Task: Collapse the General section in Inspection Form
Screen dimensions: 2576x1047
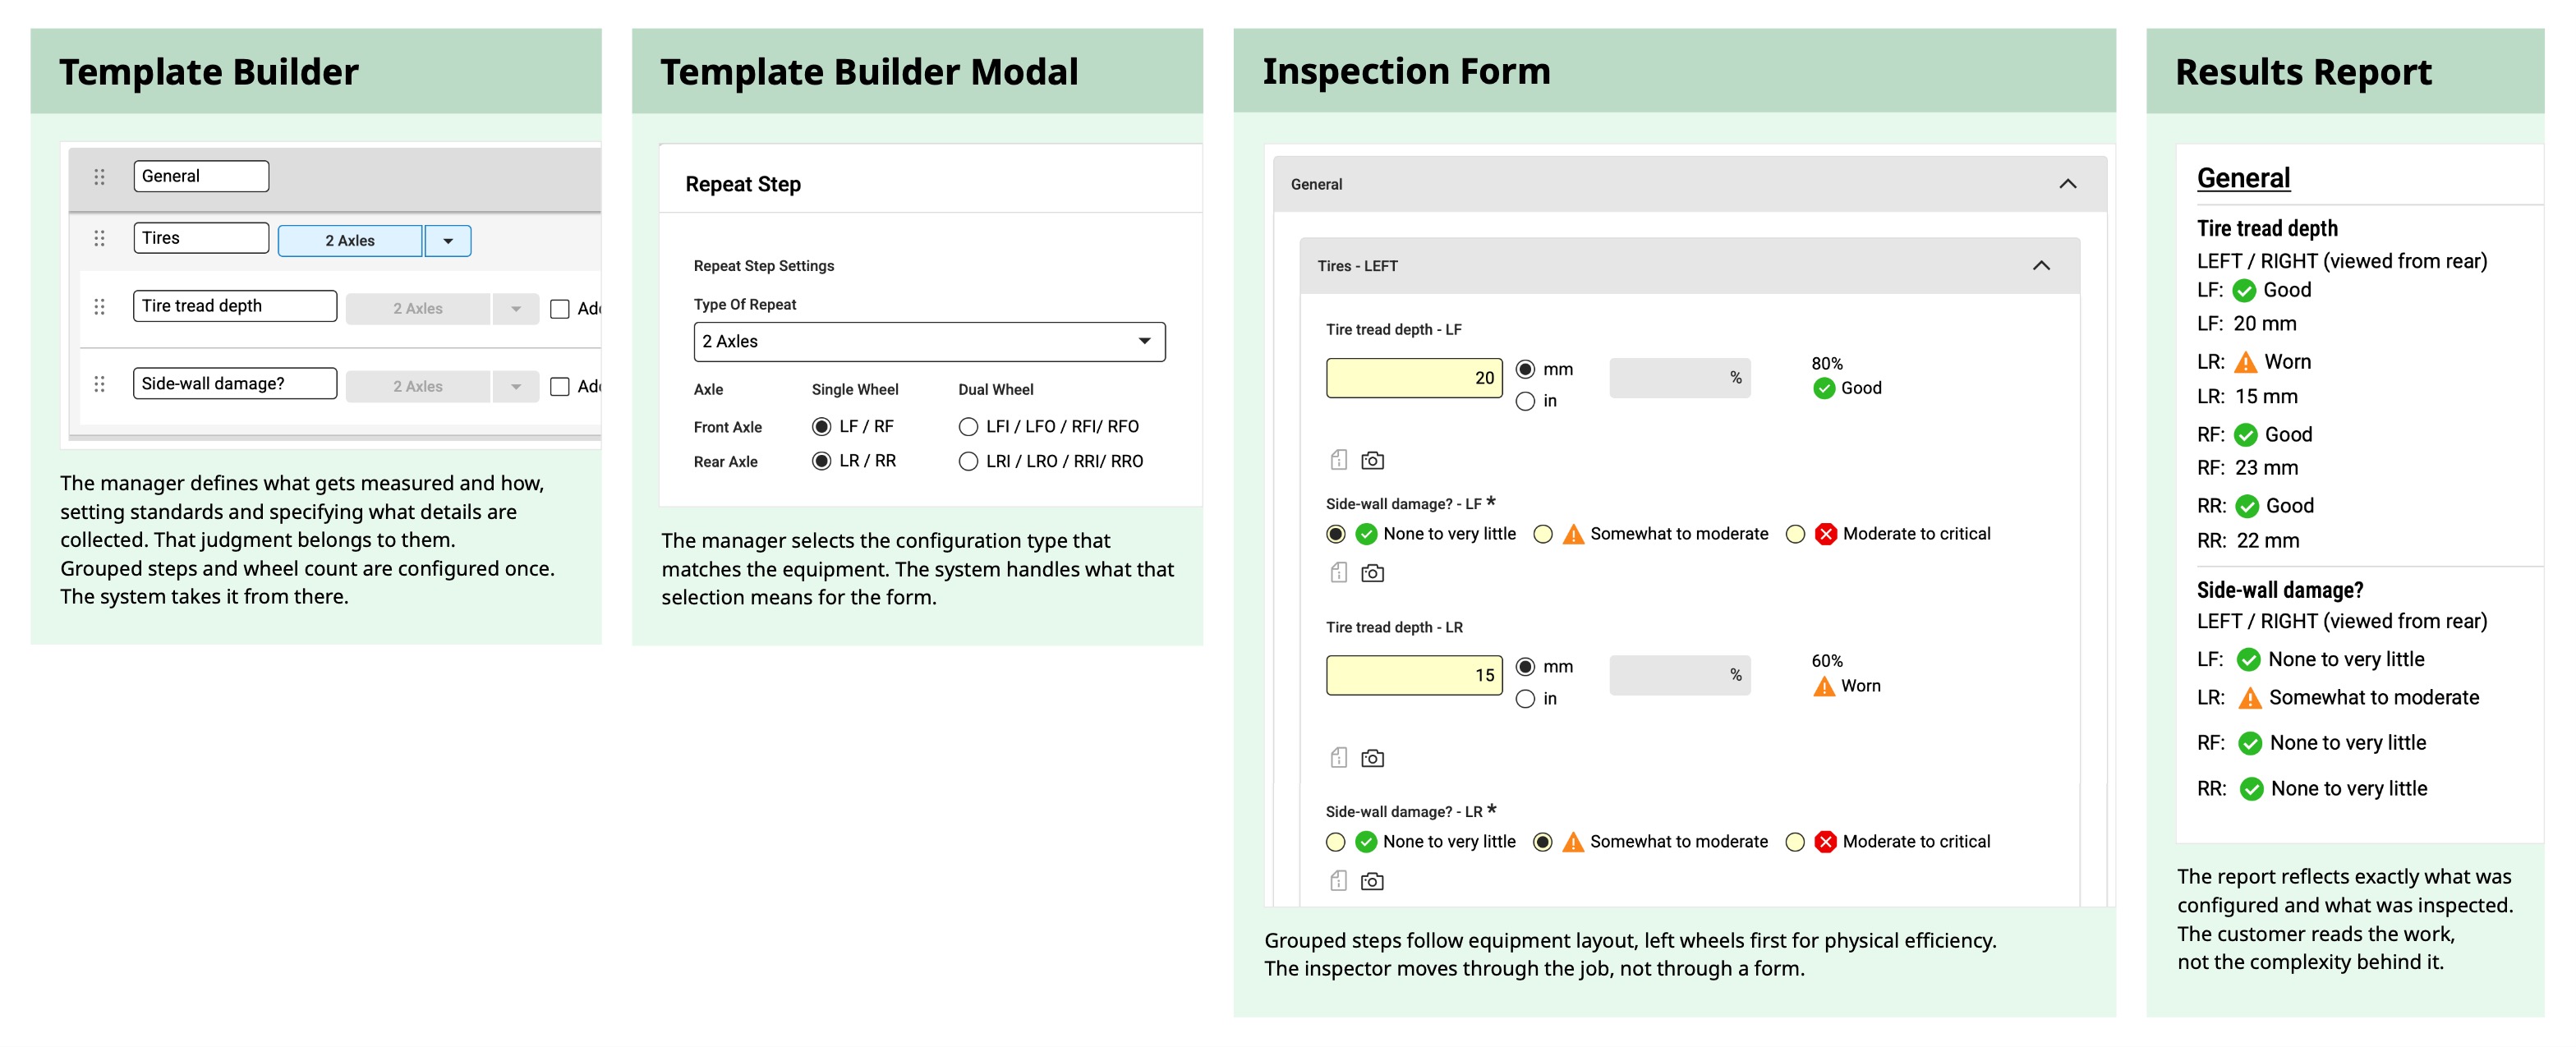Action: tap(2067, 184)
